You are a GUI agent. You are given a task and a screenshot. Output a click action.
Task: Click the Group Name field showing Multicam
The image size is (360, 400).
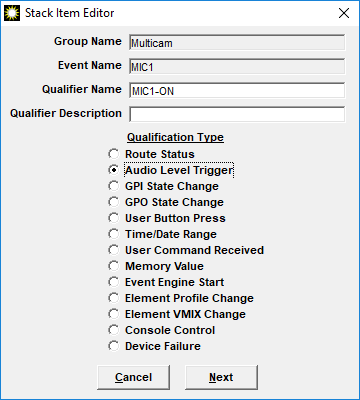click(237, 43)
